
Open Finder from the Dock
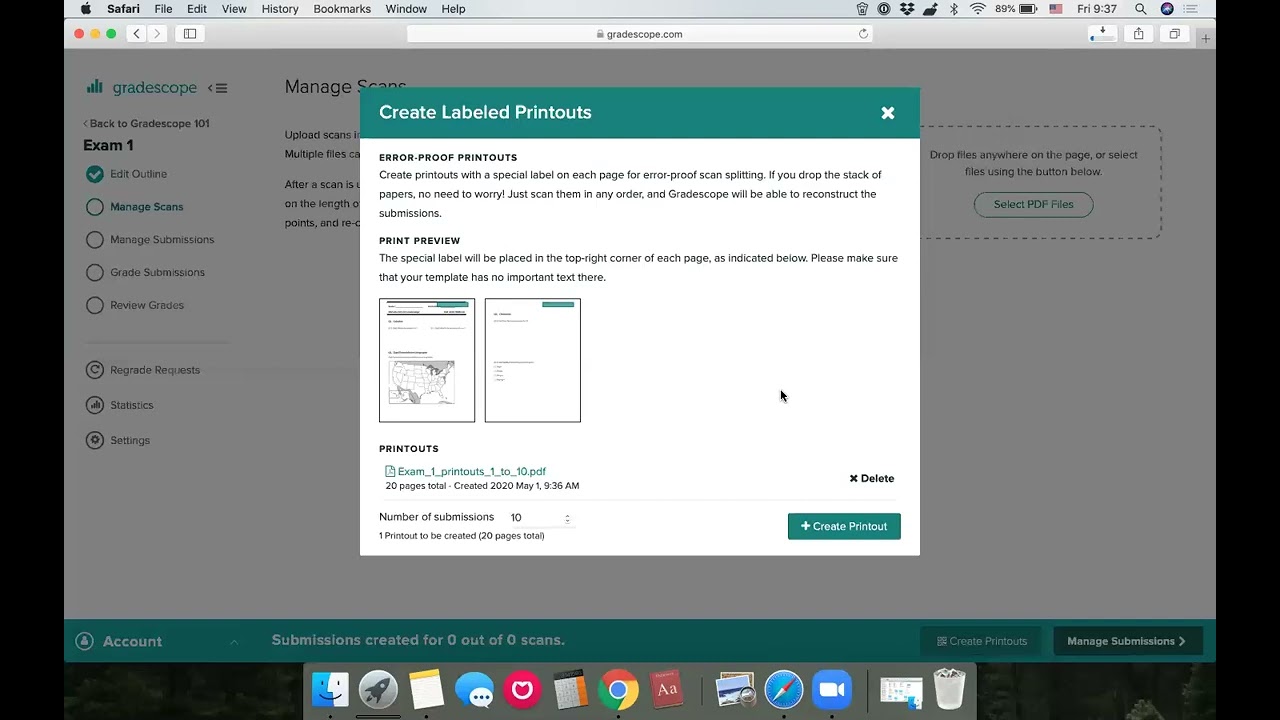point(330,689)
